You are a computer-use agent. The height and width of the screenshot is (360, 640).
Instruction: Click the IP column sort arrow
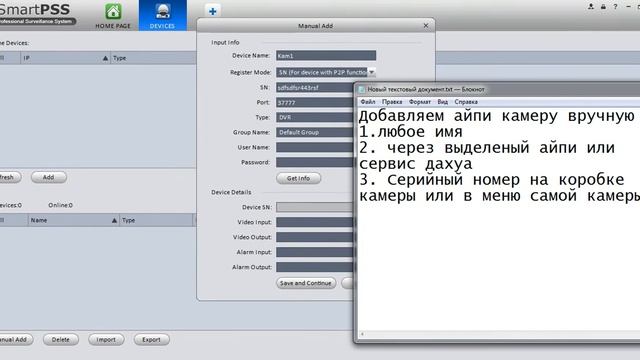click(x=105, y=58)
